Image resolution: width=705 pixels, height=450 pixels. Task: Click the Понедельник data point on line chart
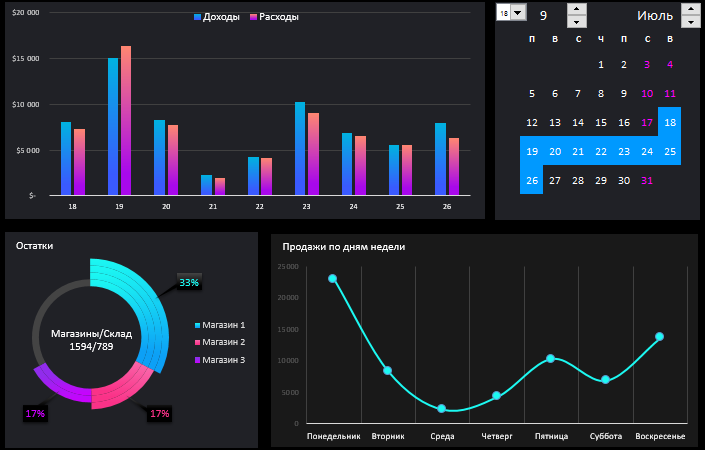point(332,279)
